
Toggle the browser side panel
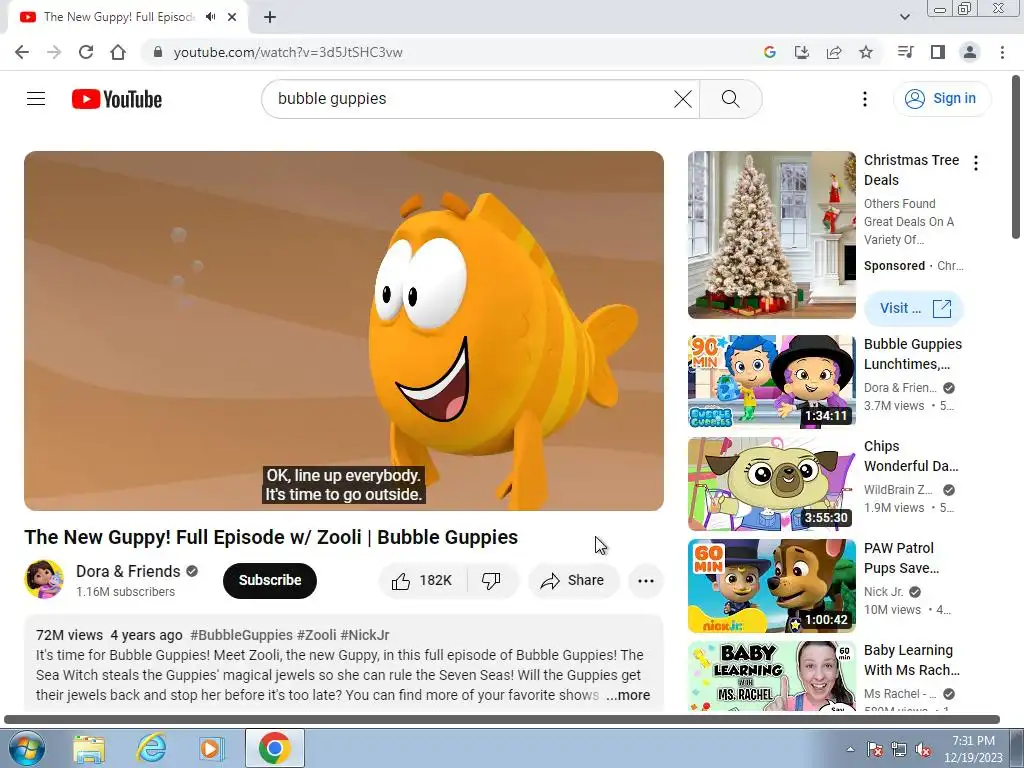pyautogui.click(x=938, y=52)
